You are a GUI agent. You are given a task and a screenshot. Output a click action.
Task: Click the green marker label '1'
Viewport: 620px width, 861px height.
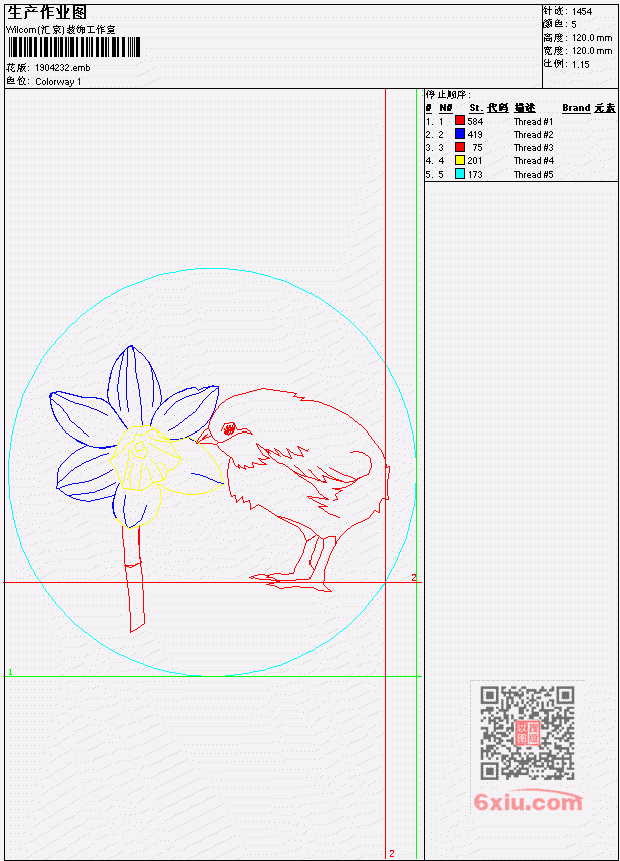[x=10, y=672]
